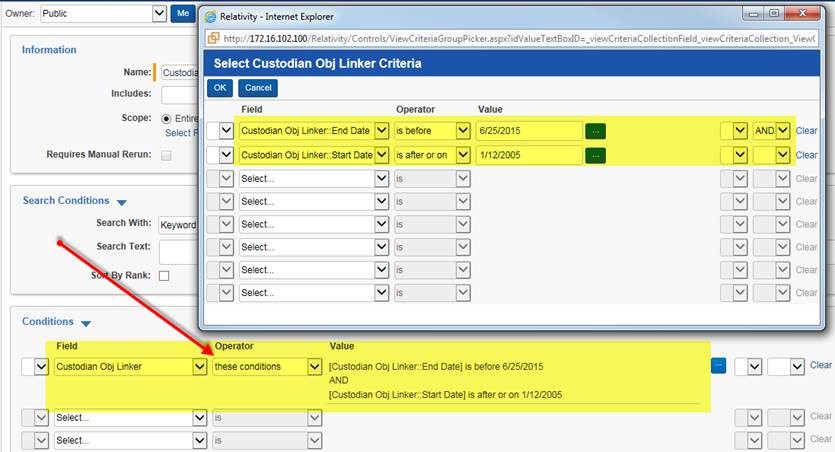Screen dimensions: 835x452
Task: Click the Search Conditions heading text
Action: pyautogui.click(x=66, y=201)
